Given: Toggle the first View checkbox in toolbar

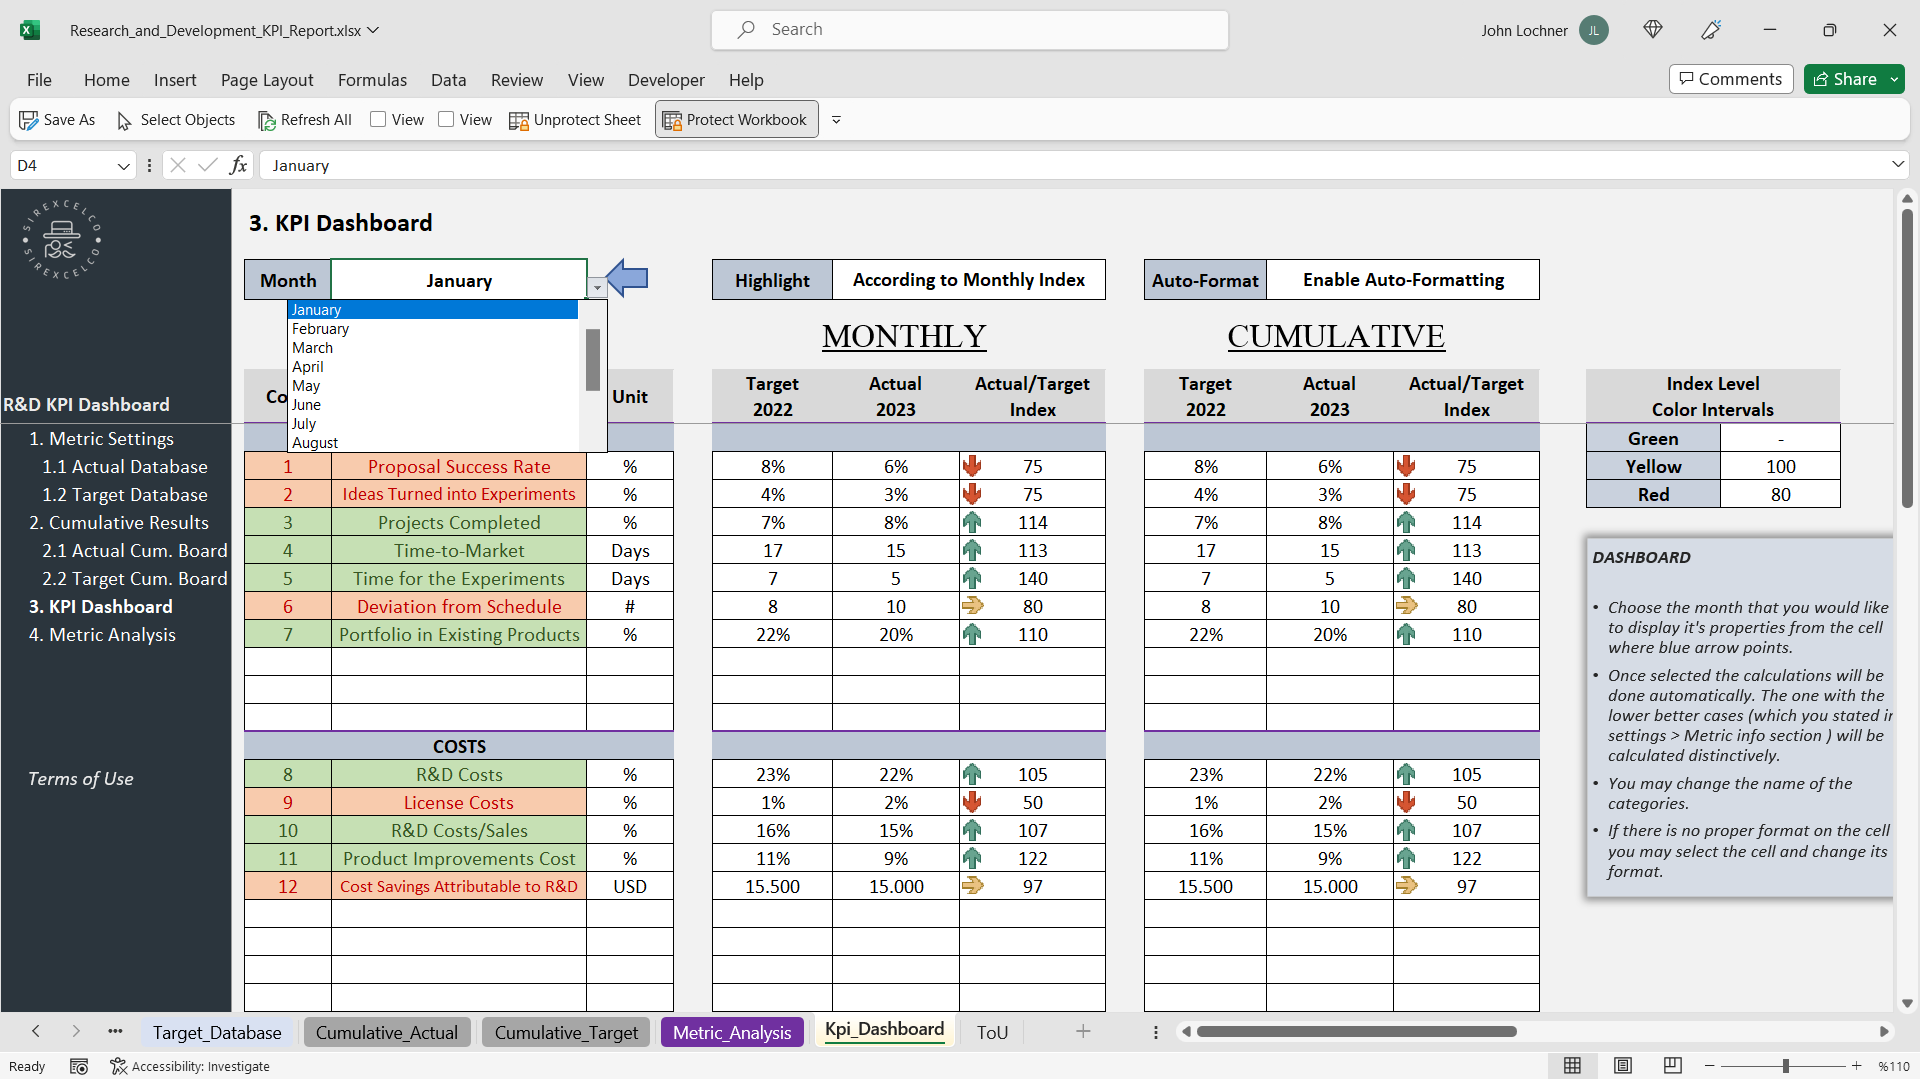Looking at the screenshot, I should 378,119.
